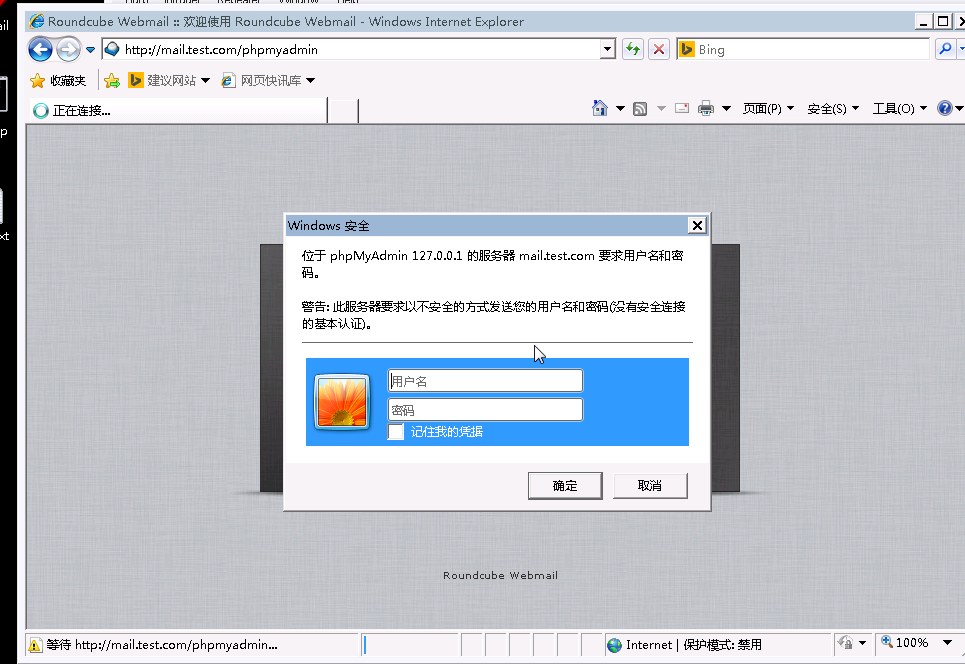
Task: Open the recent pages dropdown arrow
Action: click(90, 50)
